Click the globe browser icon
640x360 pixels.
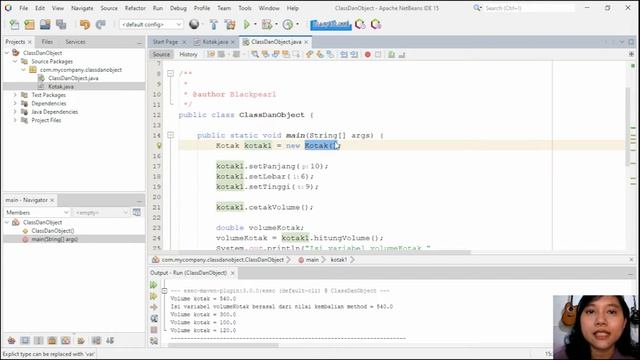[194, 24]
